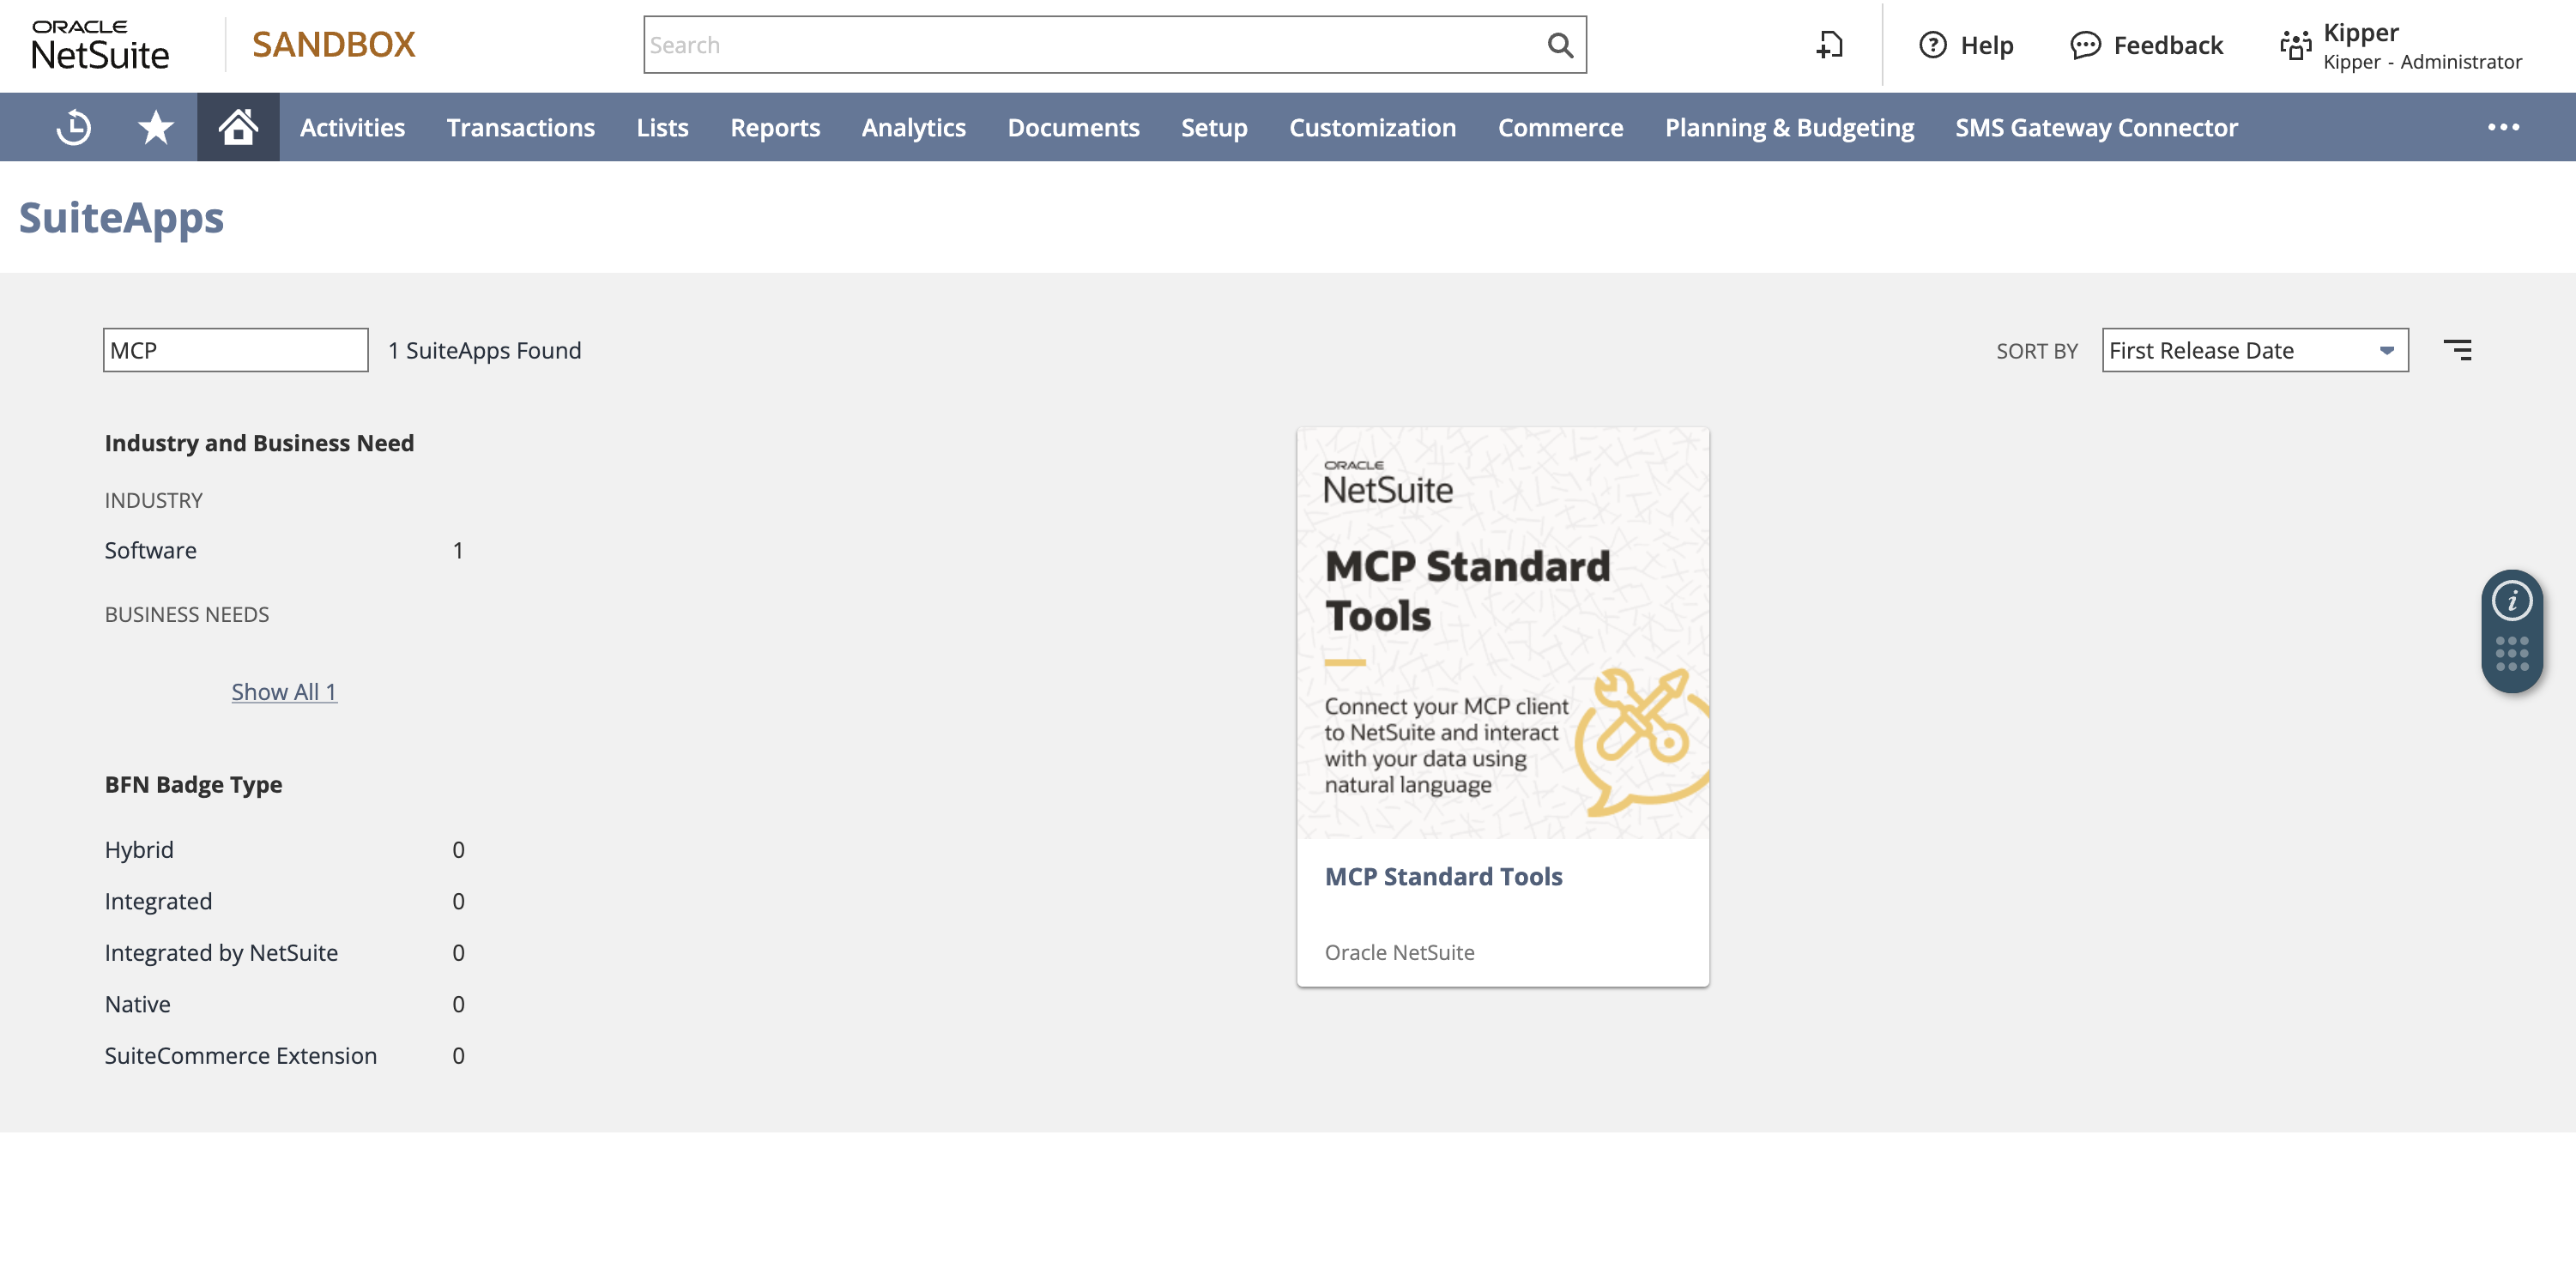Open the Customization menu
2576x1268 pixels.
pos(1372,128)
